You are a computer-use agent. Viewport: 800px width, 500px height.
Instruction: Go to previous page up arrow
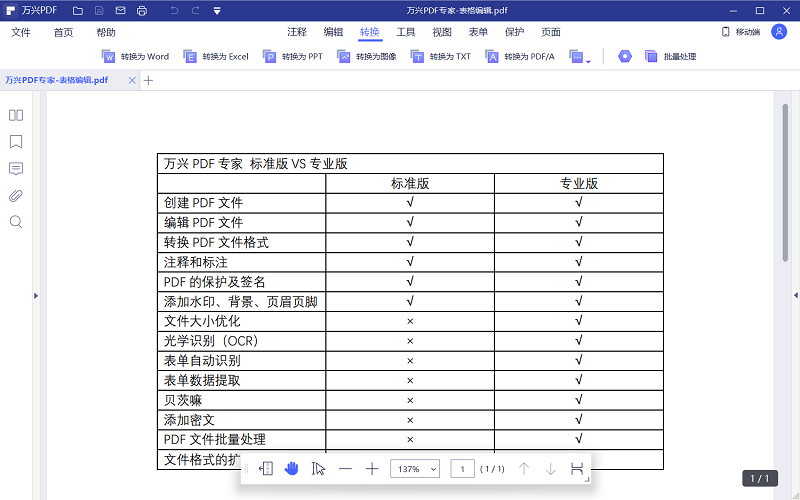coord(524,468)
